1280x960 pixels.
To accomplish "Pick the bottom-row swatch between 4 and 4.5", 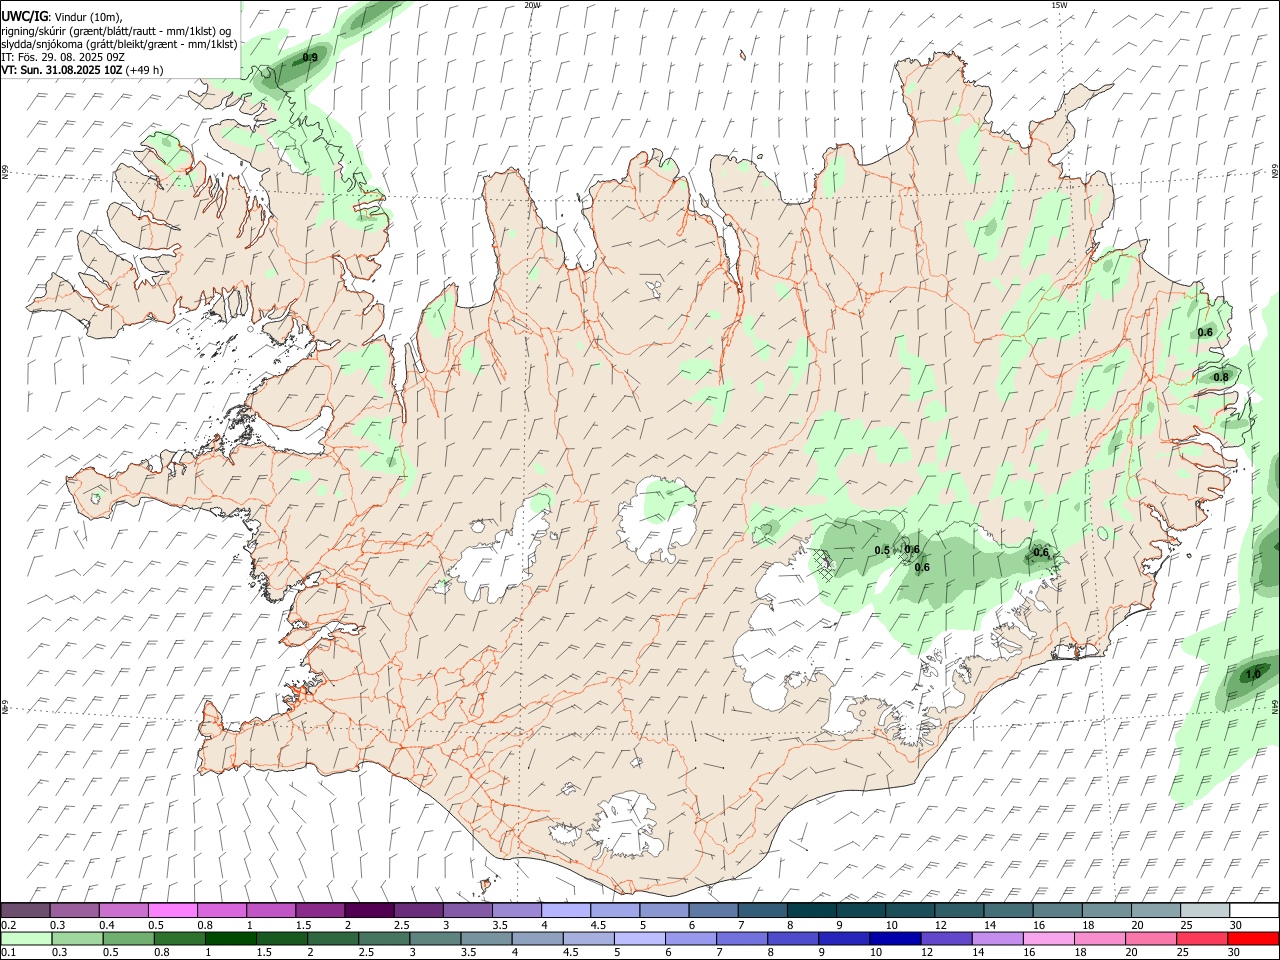I will 537,938.
